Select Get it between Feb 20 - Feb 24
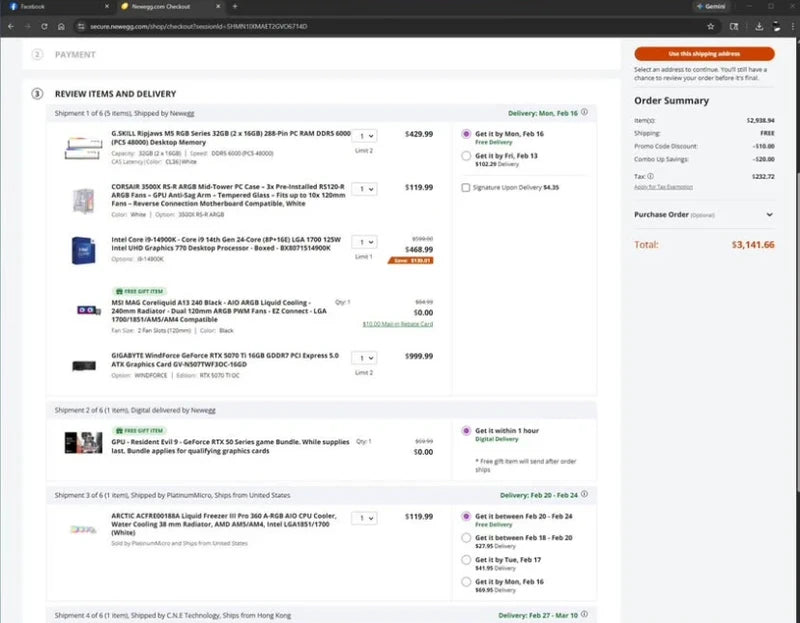 [x=466, y=516]
